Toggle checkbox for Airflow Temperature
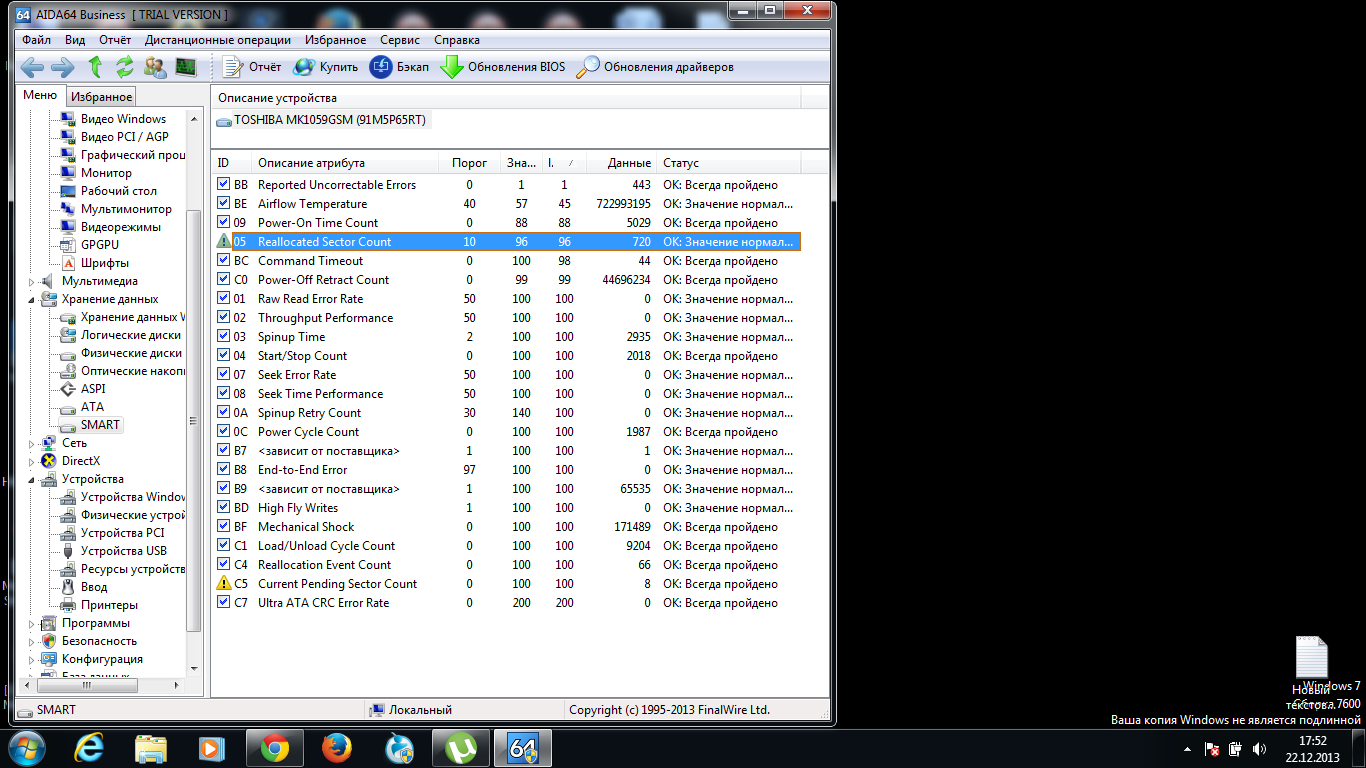This screenshot has height=768, width=1366. tap(224, 204)
